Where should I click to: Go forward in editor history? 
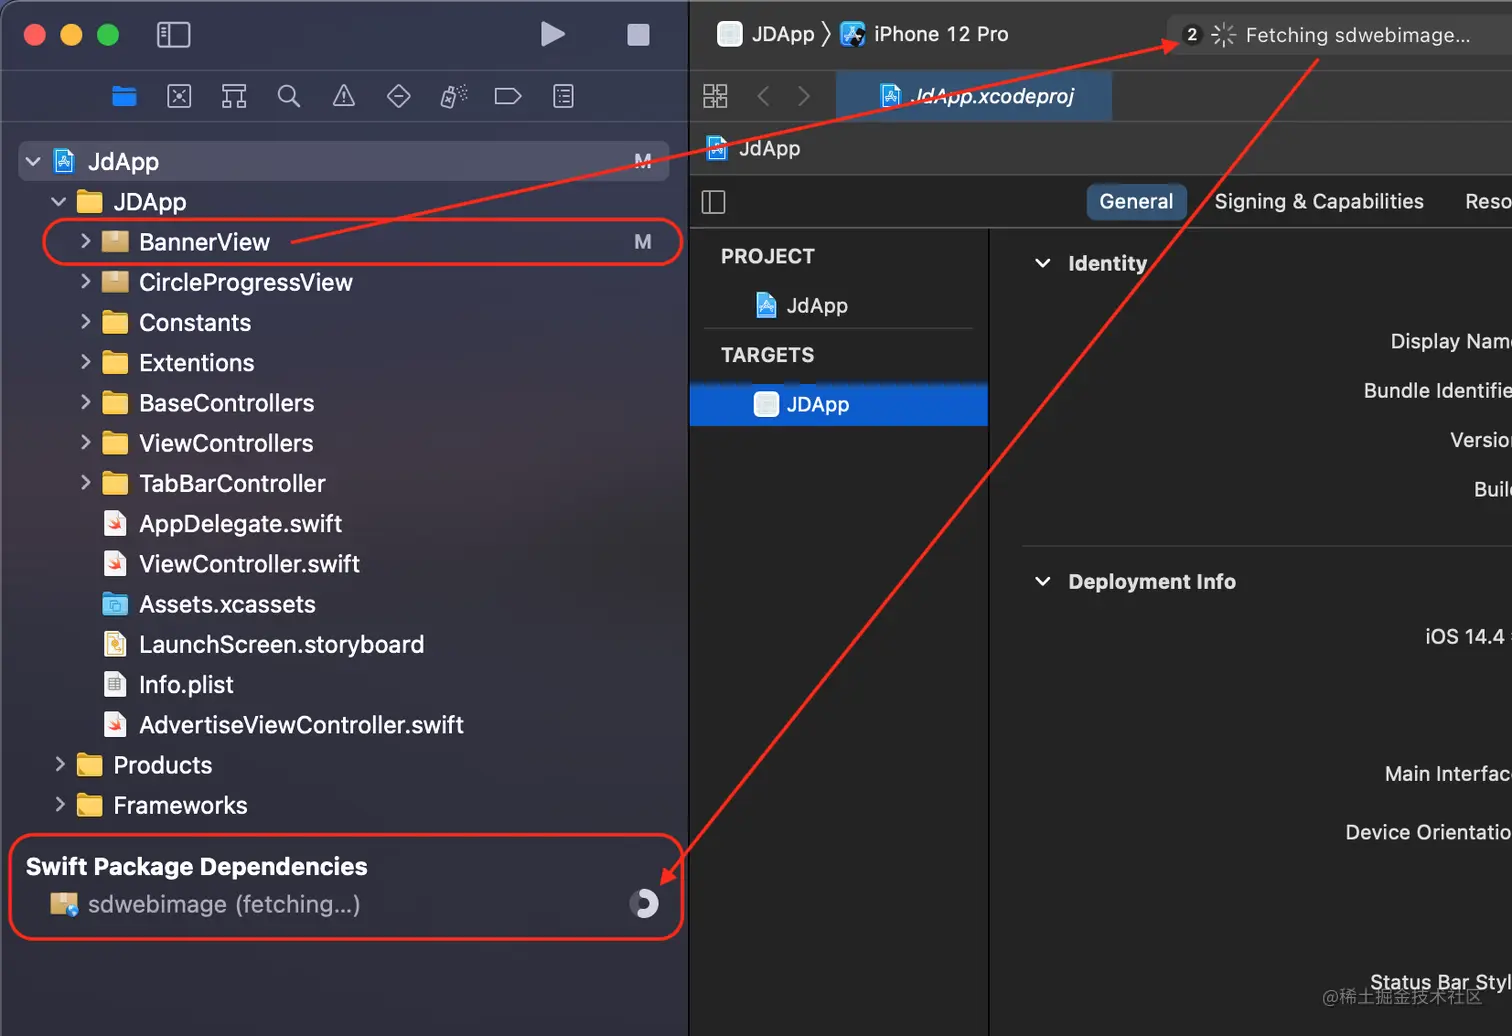[x=804, y=96]
